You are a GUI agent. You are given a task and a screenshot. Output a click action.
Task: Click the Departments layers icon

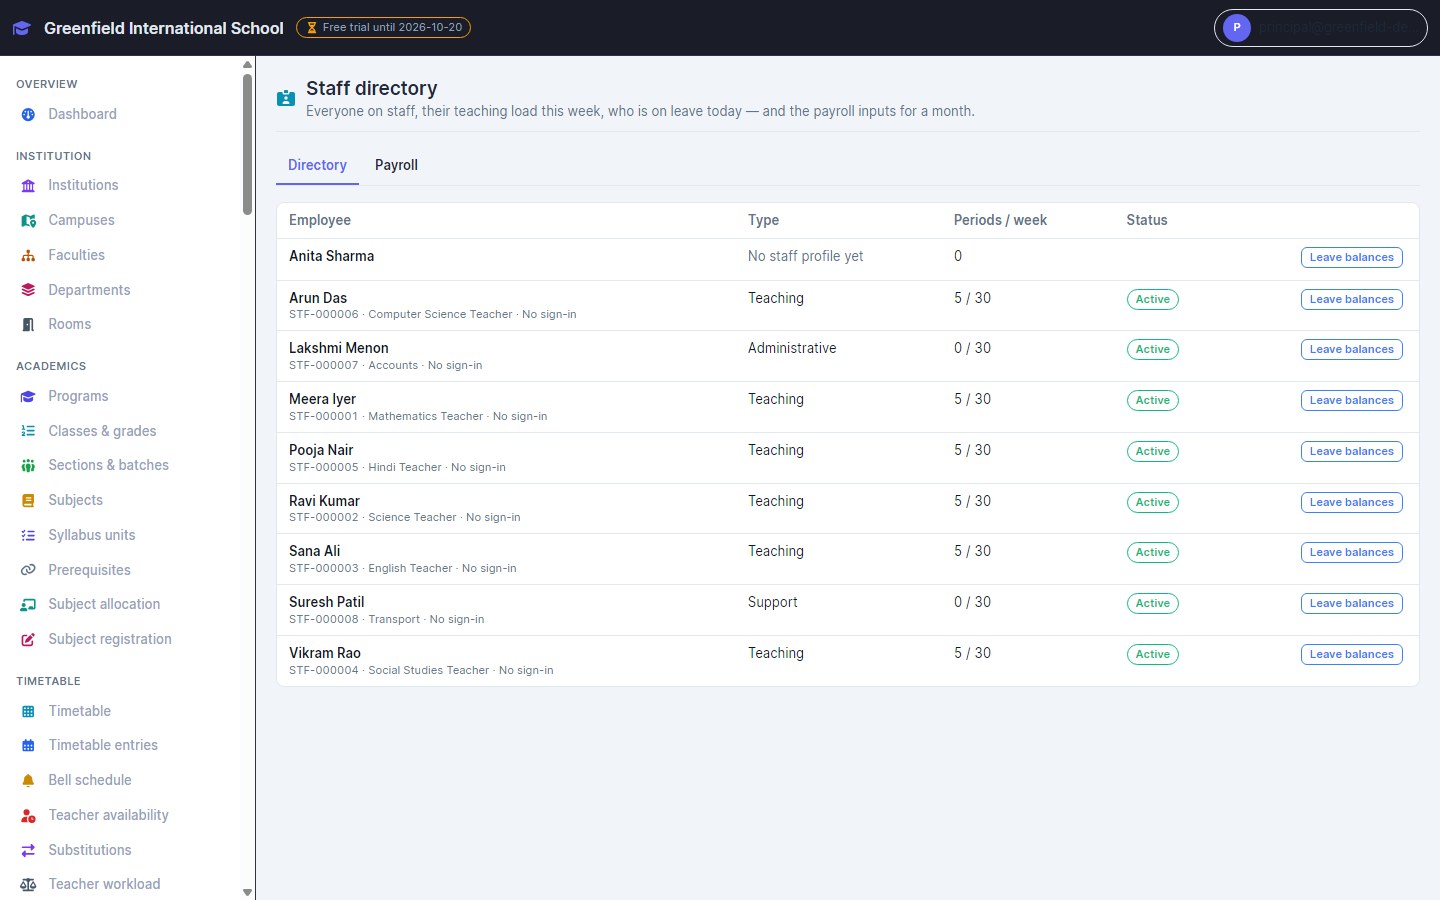pos(28,290)
